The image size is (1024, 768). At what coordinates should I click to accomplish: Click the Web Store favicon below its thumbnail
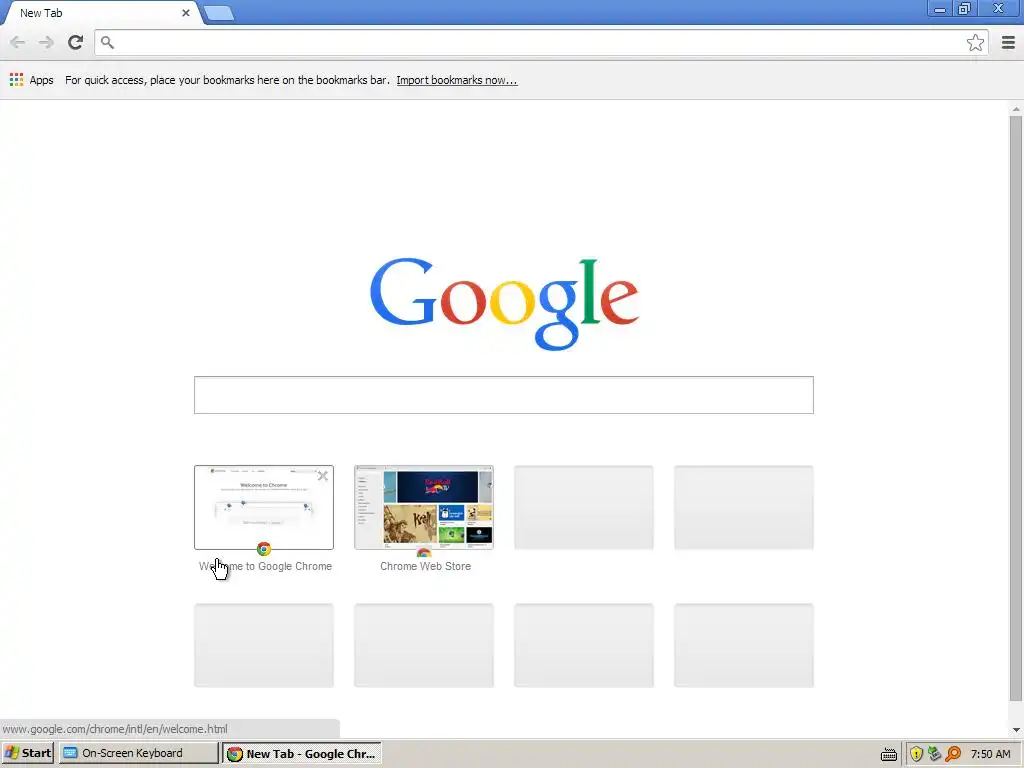click(x=424, y=552)
